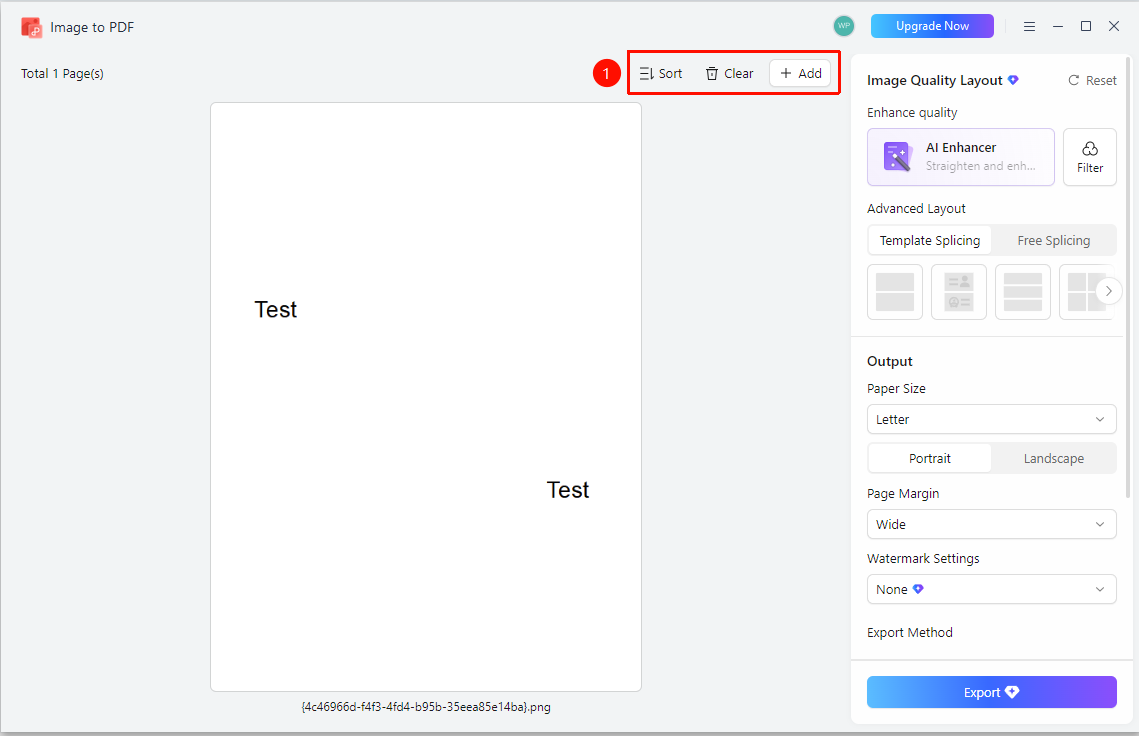1139x736 pixels.
Task: Add another image with plus button
Action: point(800,73)
